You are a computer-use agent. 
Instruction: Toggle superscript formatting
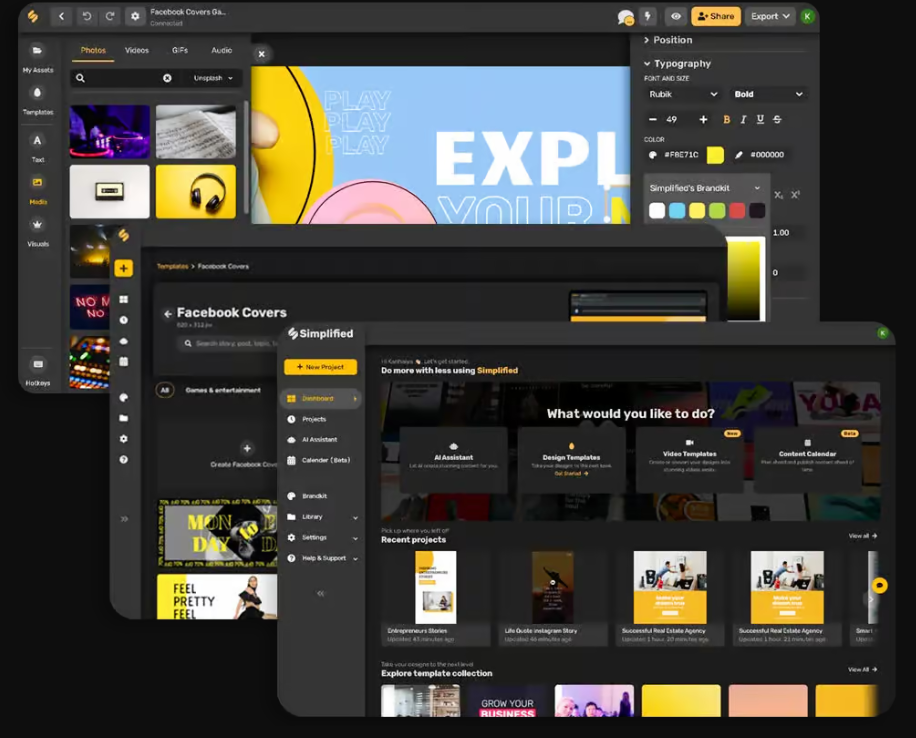(795, 195)
